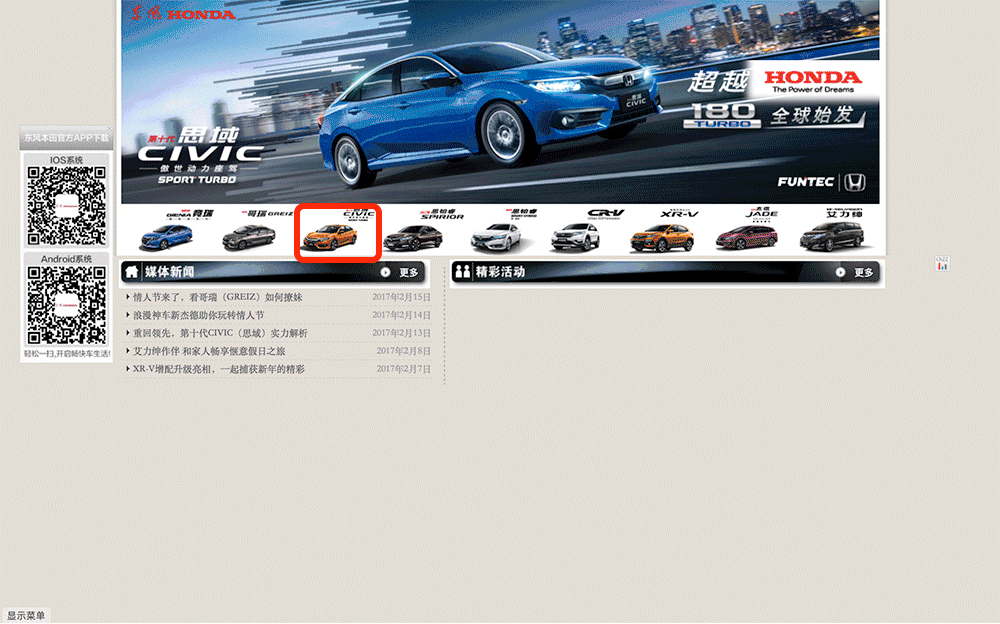Close the 东风本田官方APP下载 side panel
1000x624 pixels.
109,129
